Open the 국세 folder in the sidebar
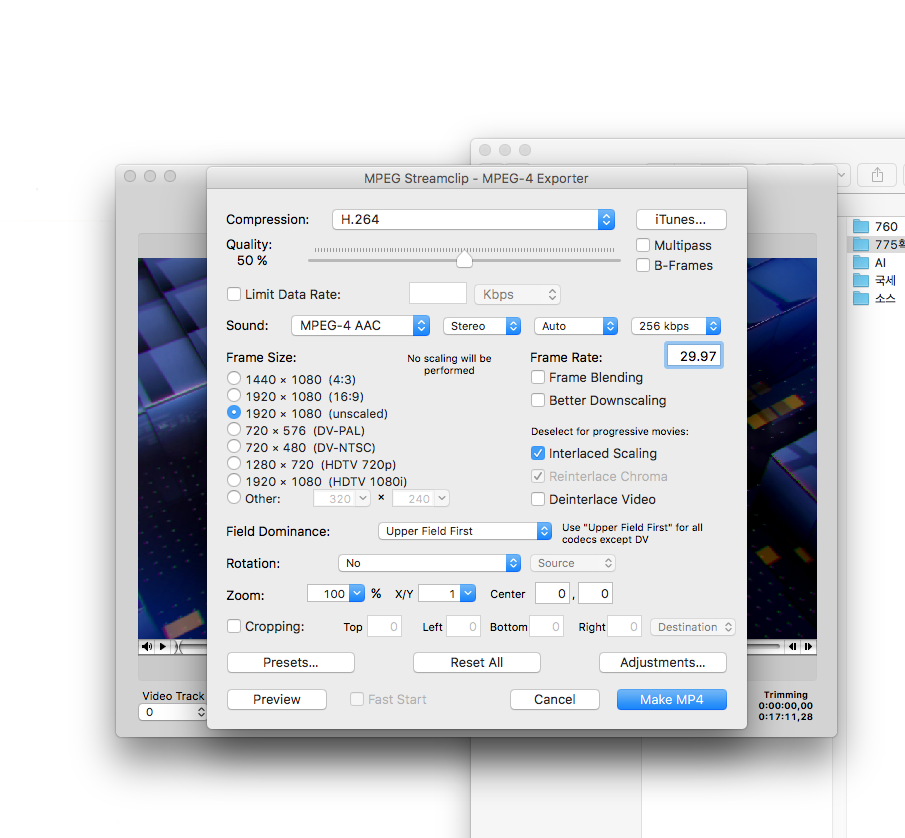 point(886,281)
